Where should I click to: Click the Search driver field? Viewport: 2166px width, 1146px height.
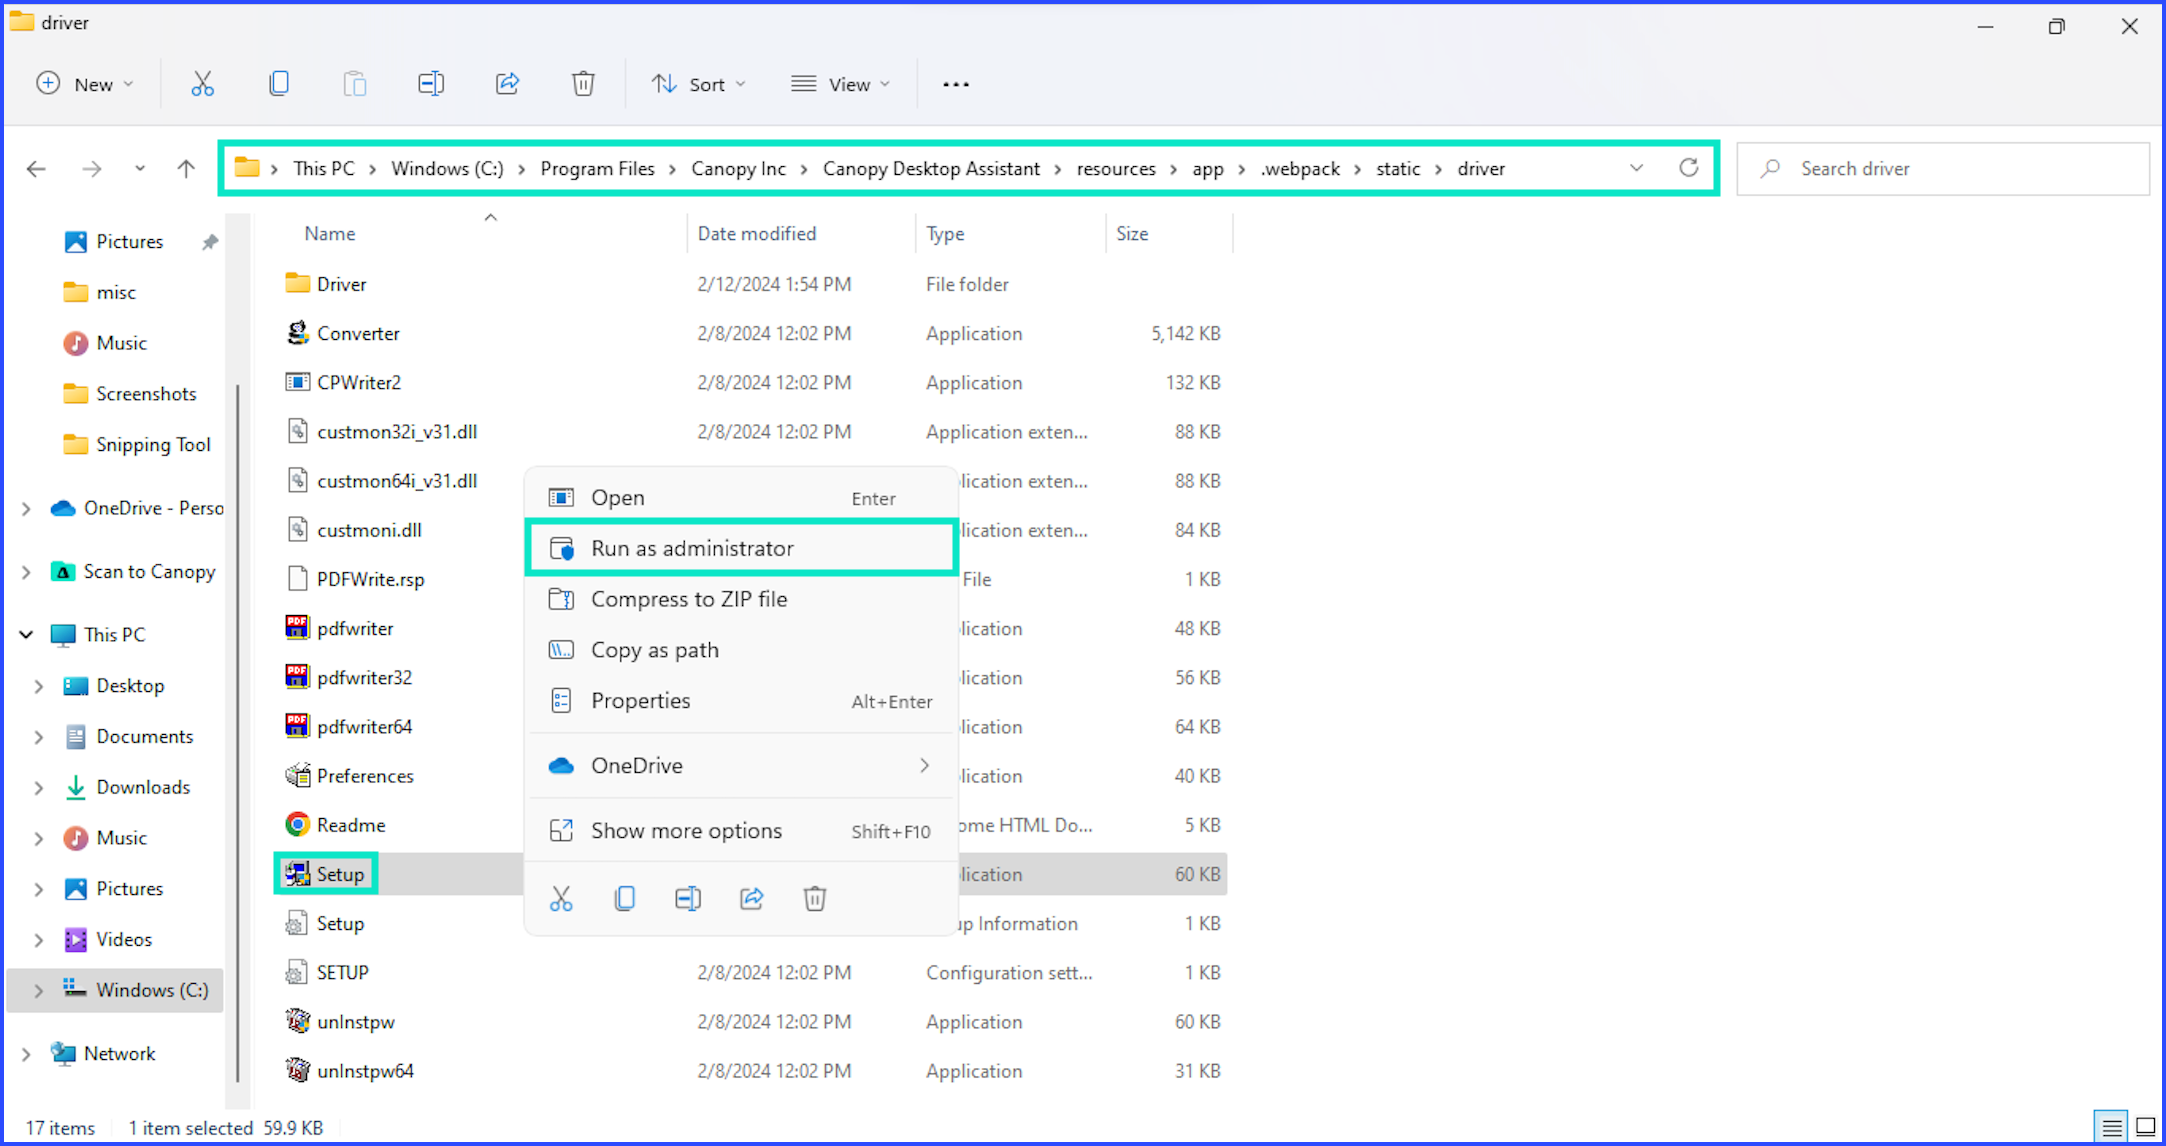[1943, 168]
